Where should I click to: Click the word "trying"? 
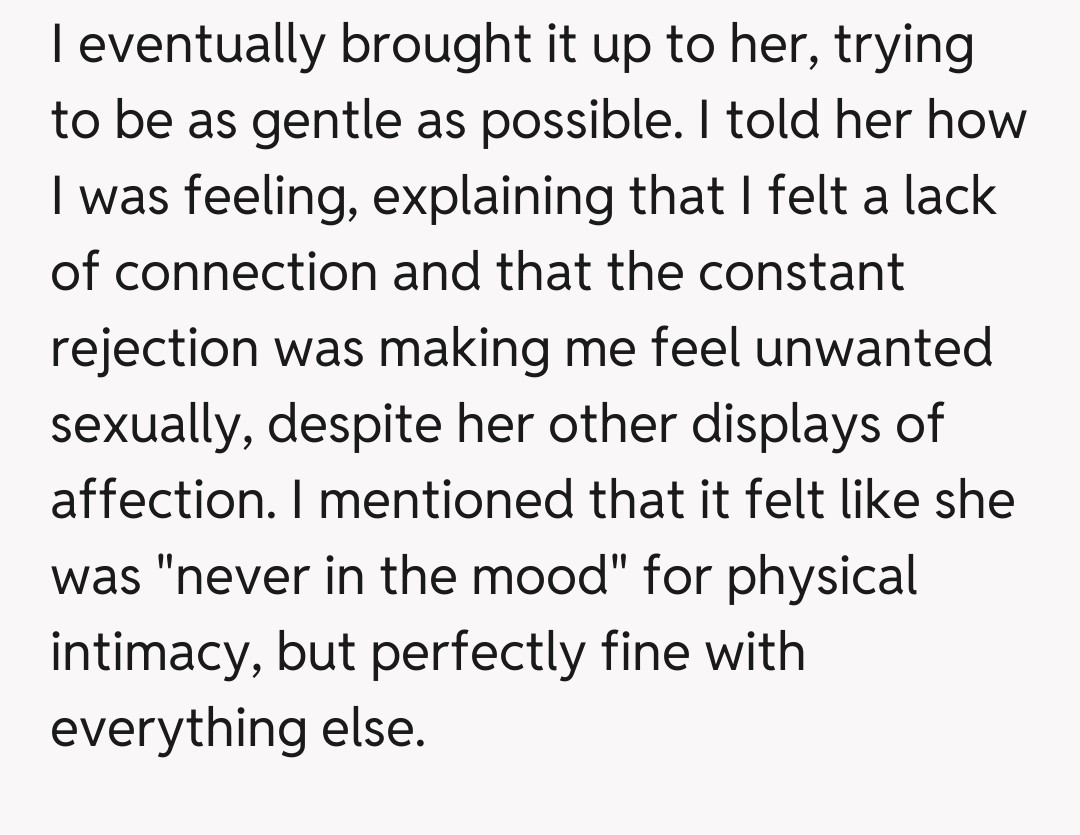[904, 46]
